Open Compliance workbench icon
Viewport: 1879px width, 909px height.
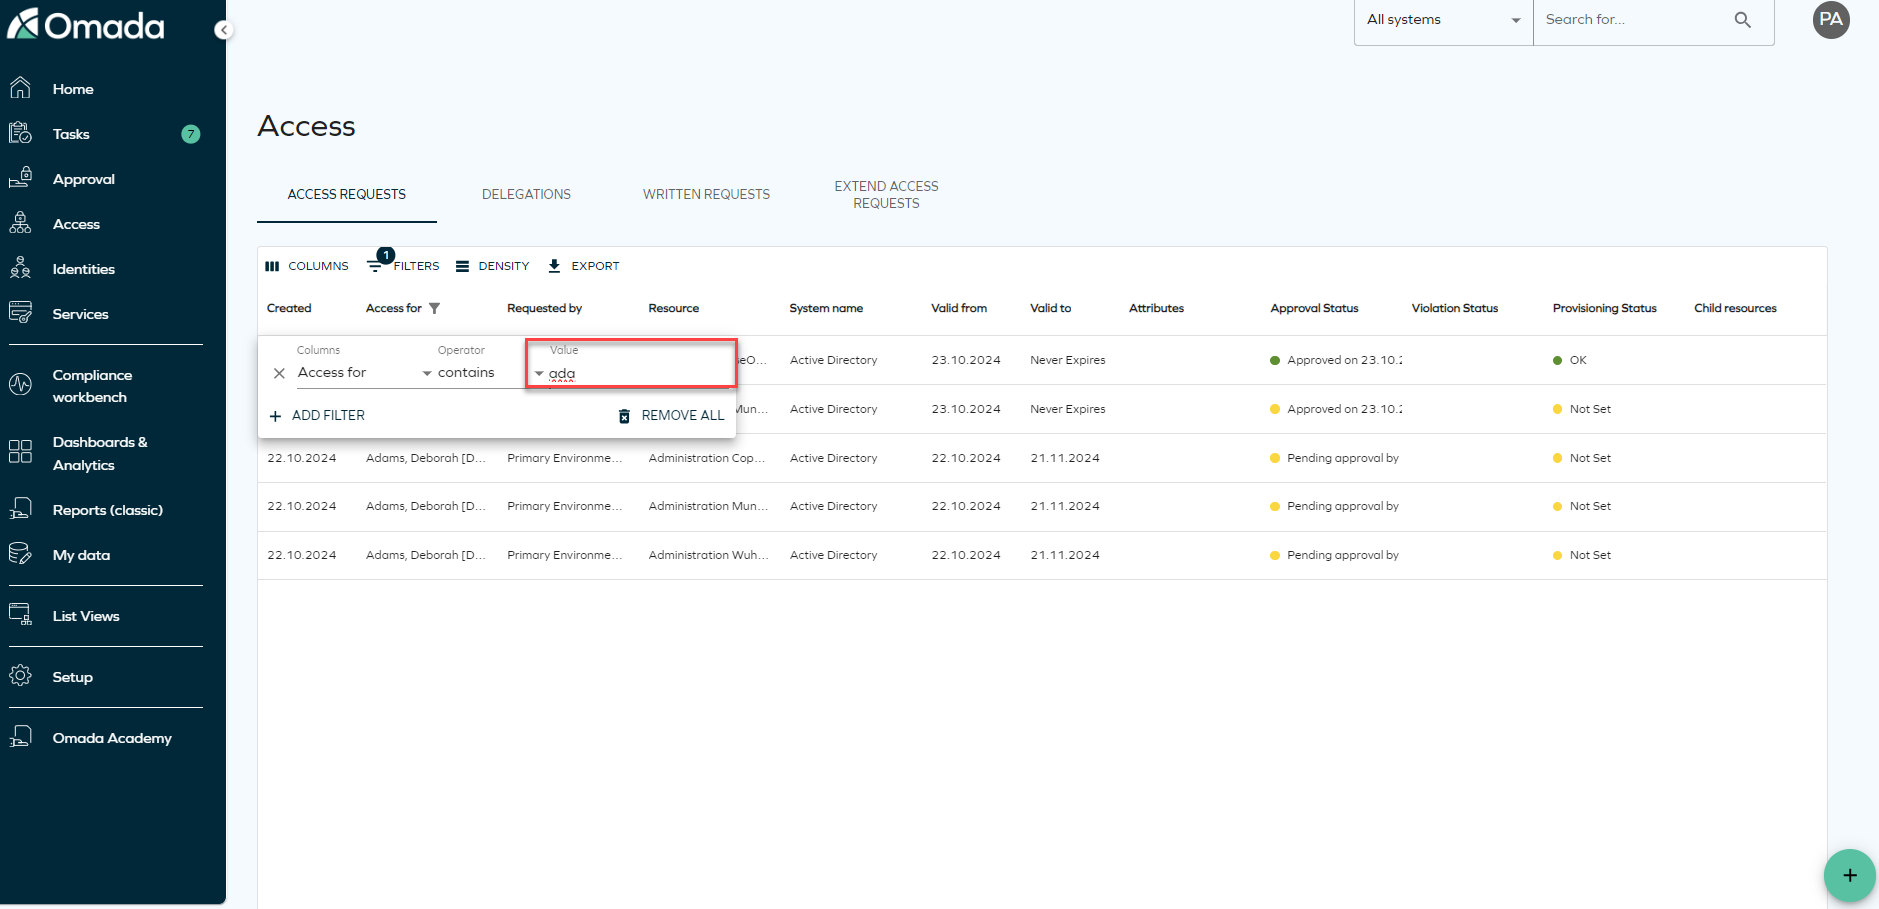[20, 385]
